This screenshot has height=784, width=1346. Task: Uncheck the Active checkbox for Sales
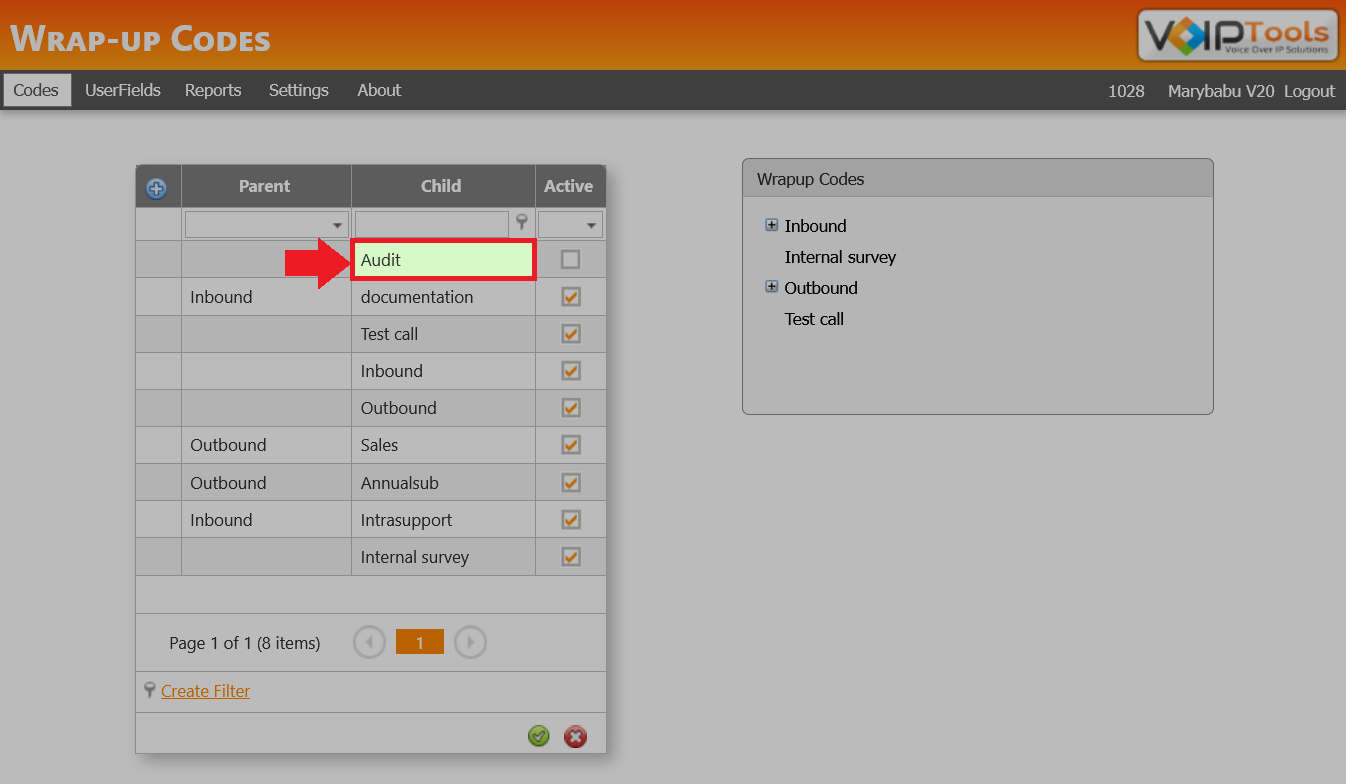tap(570, 444)
